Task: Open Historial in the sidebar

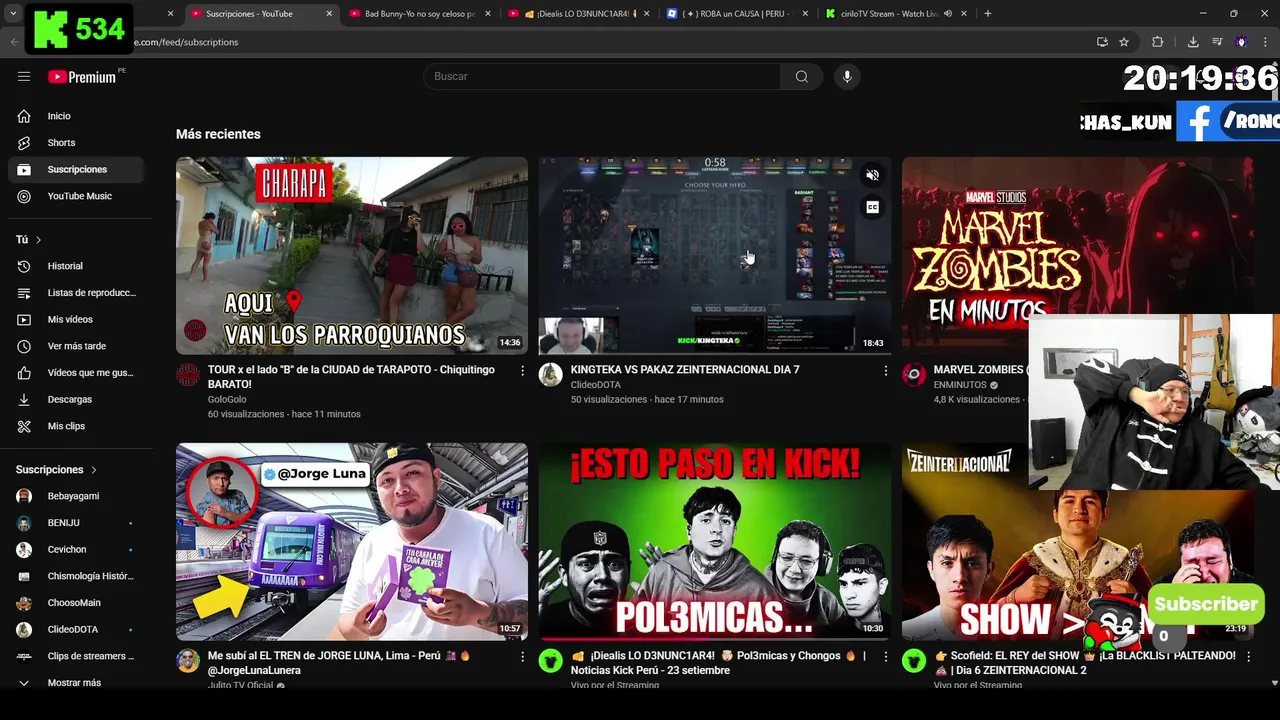Action: (x=76, y=266)
